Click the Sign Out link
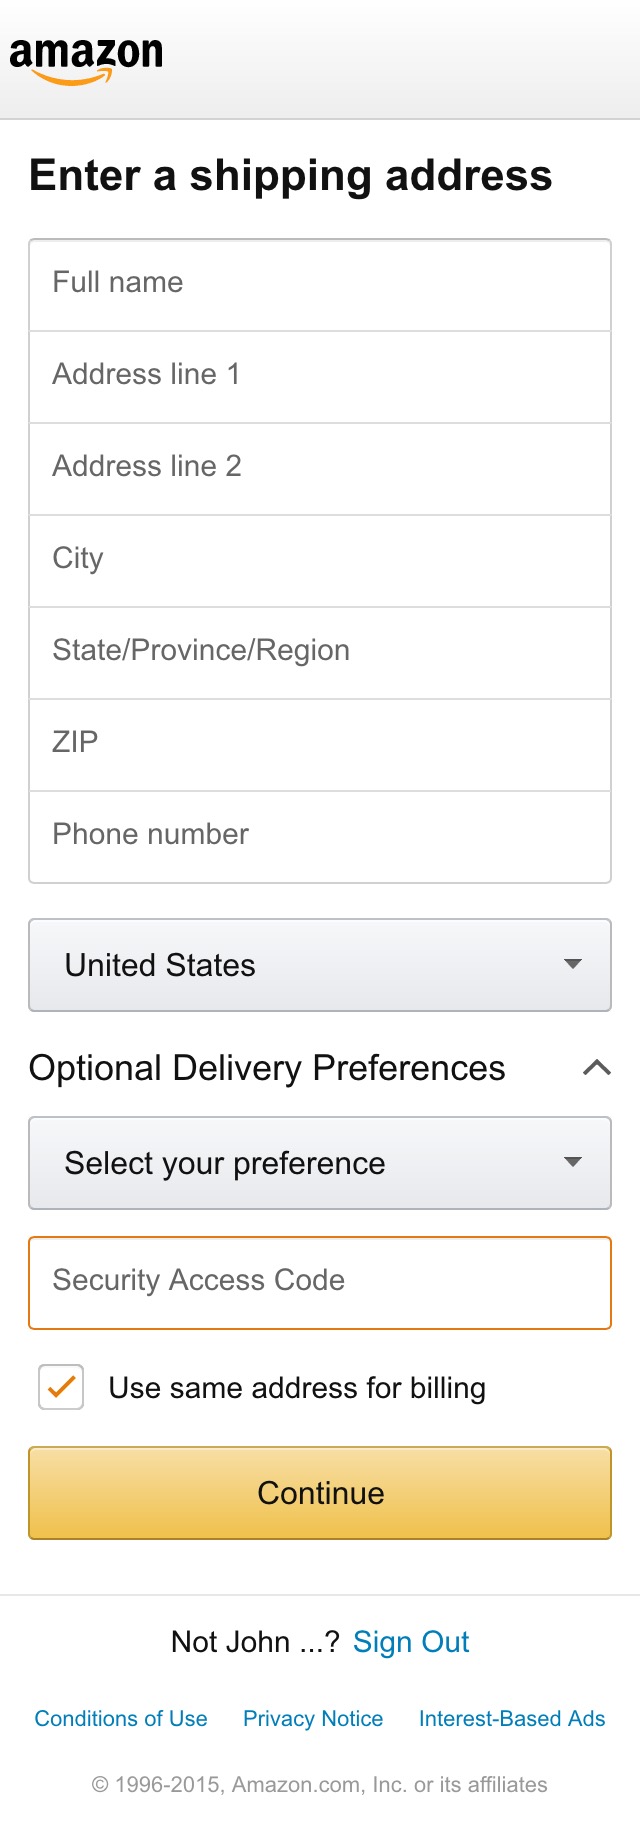 point(410,1641)
